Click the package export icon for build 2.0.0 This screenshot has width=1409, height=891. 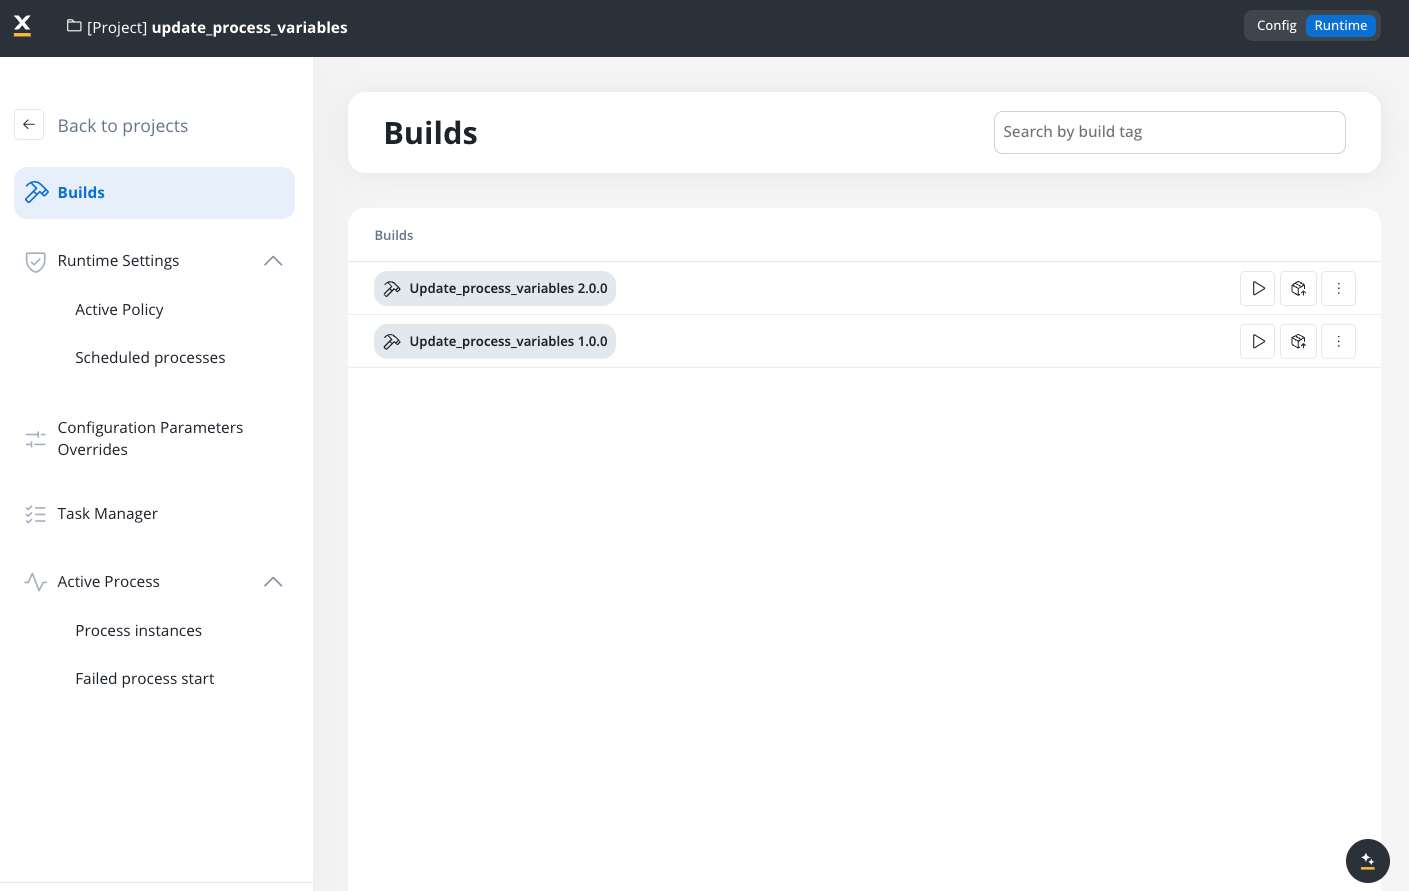pos(1298,289)
